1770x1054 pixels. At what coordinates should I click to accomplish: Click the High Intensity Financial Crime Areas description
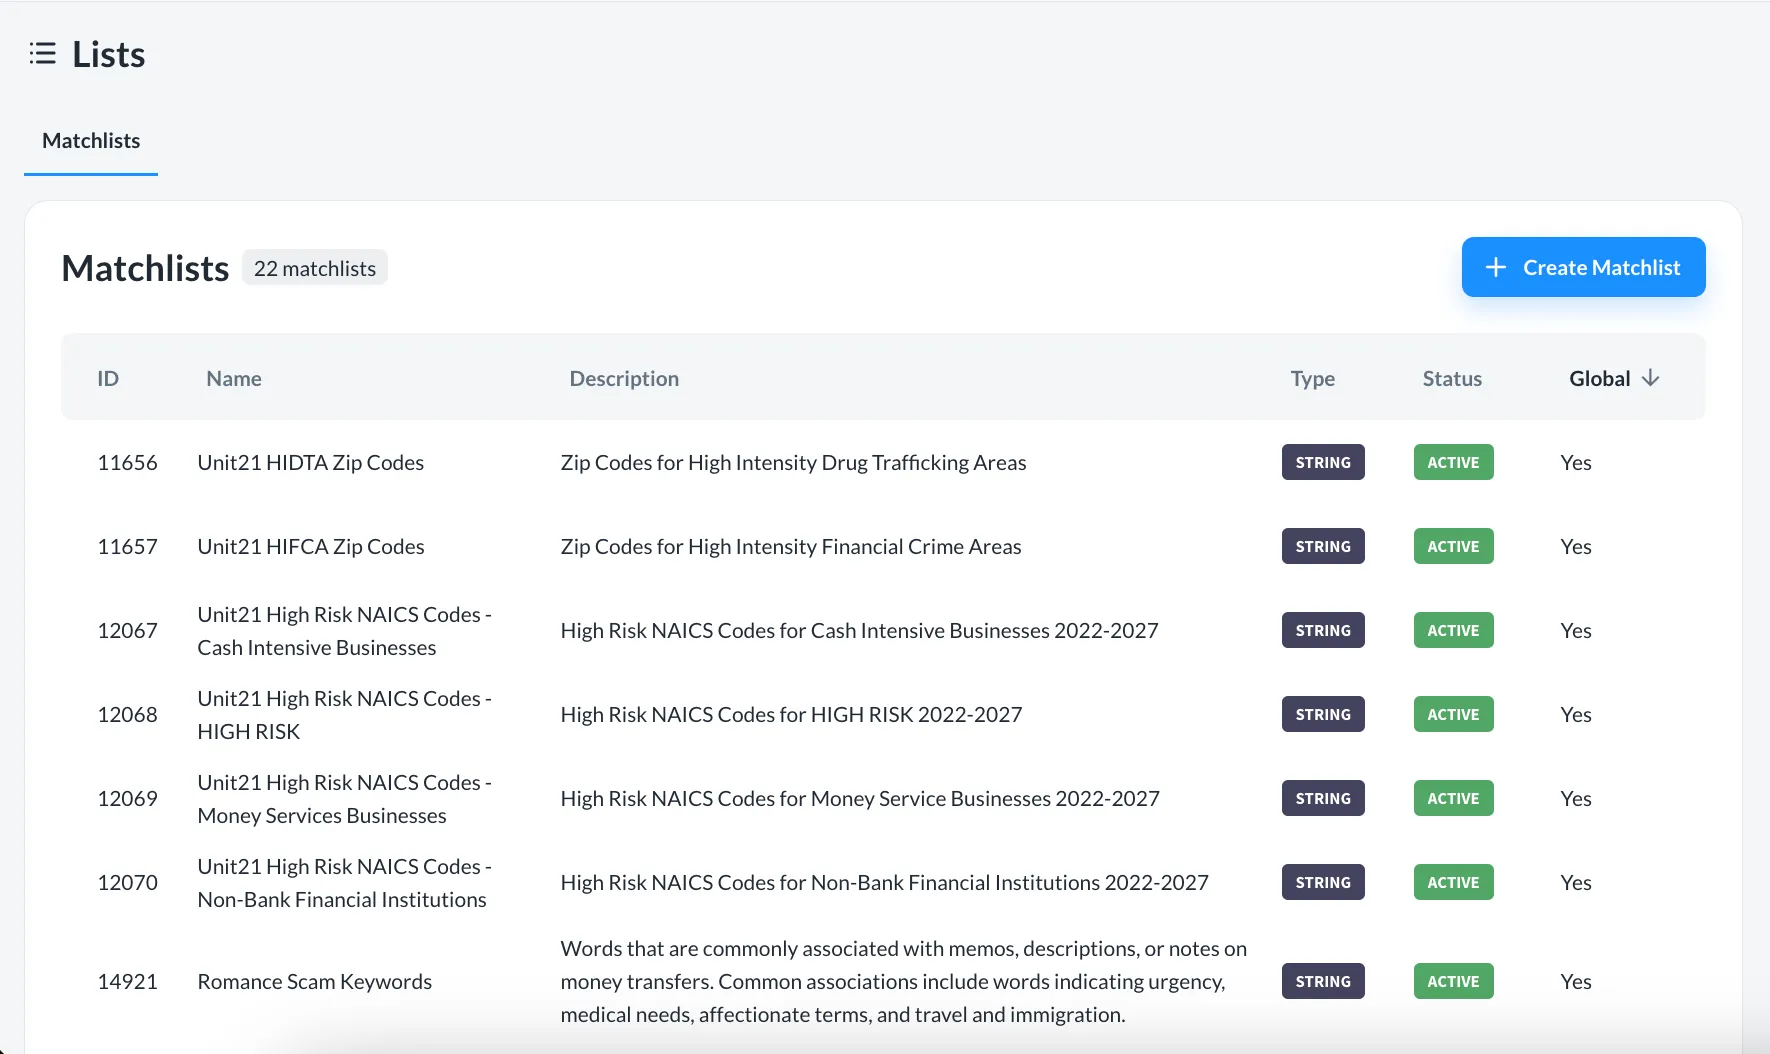click(x=791, y=547)
